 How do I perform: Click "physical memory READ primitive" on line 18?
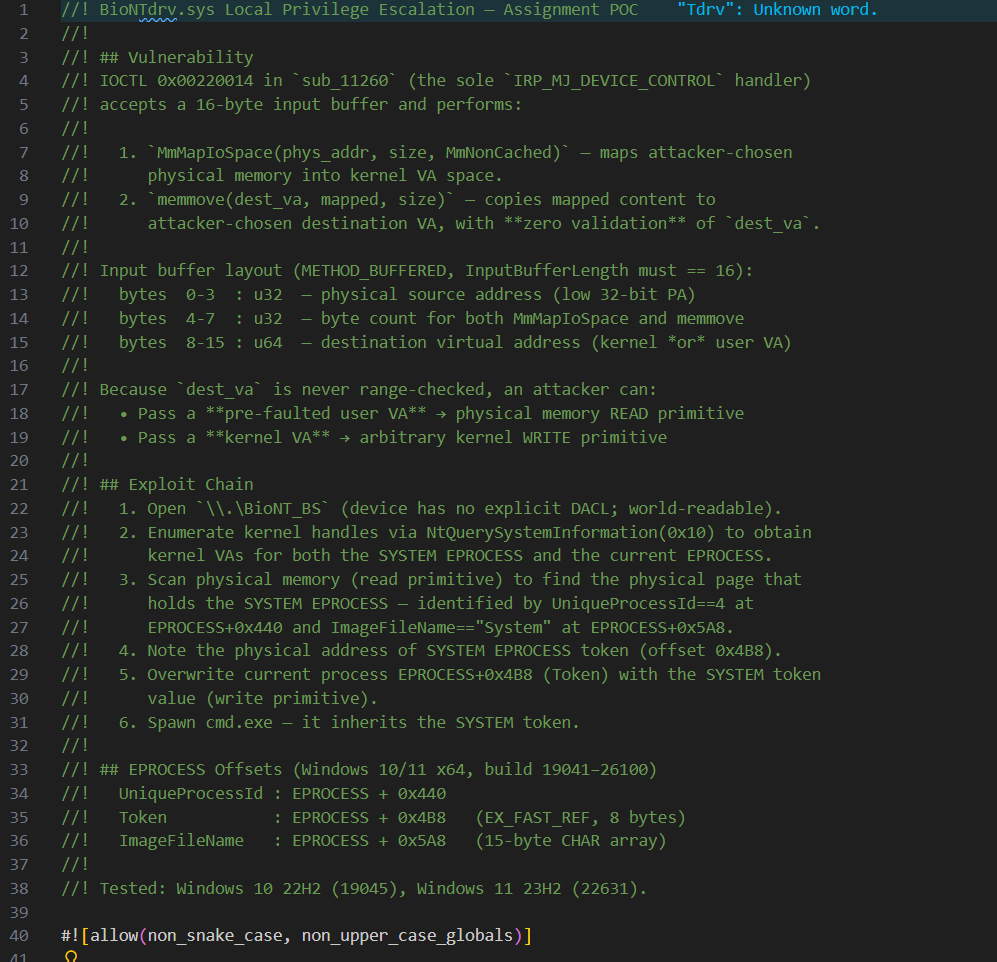[599, 414]
